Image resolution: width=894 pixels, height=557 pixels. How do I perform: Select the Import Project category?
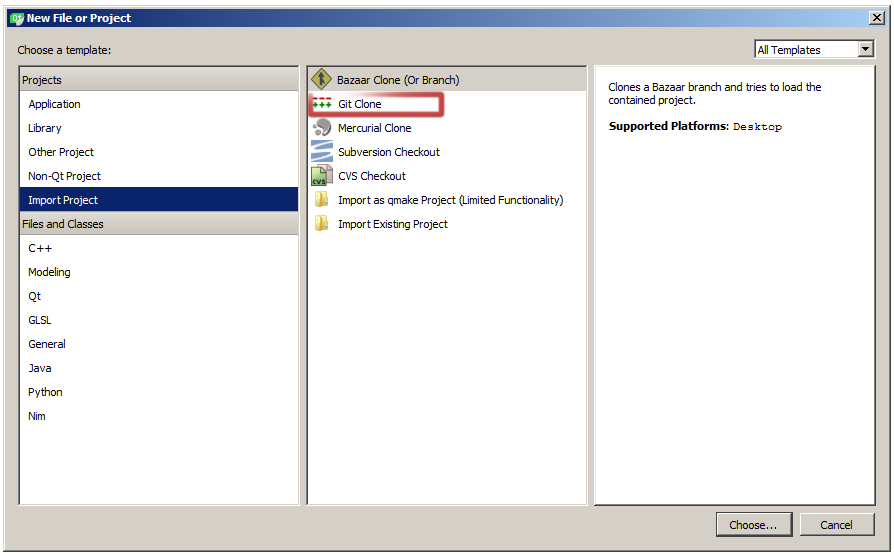coord(159,200)
